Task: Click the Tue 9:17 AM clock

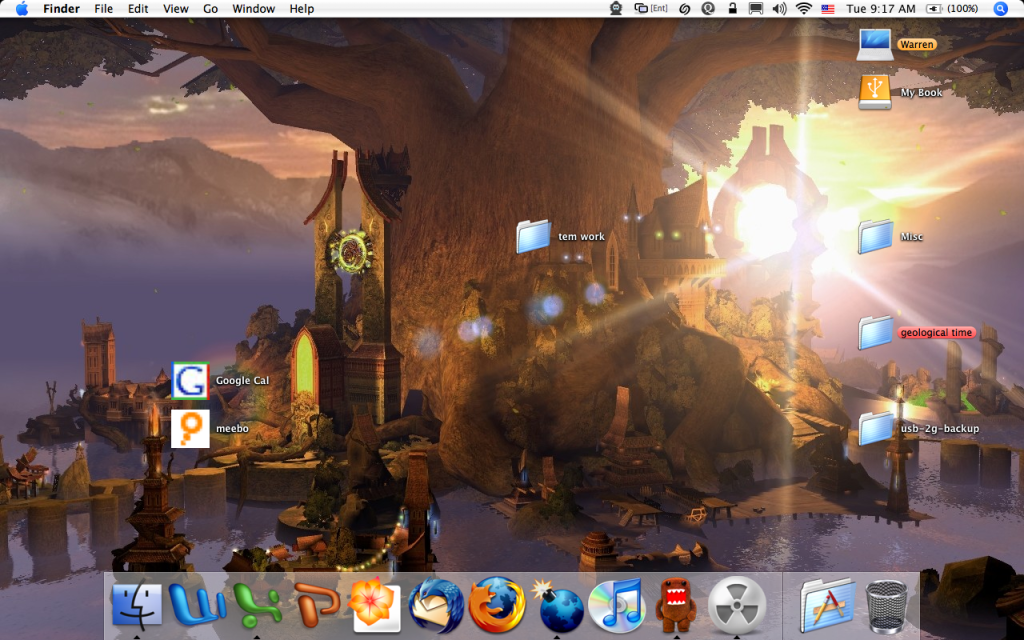Action: tap(881, 8)
